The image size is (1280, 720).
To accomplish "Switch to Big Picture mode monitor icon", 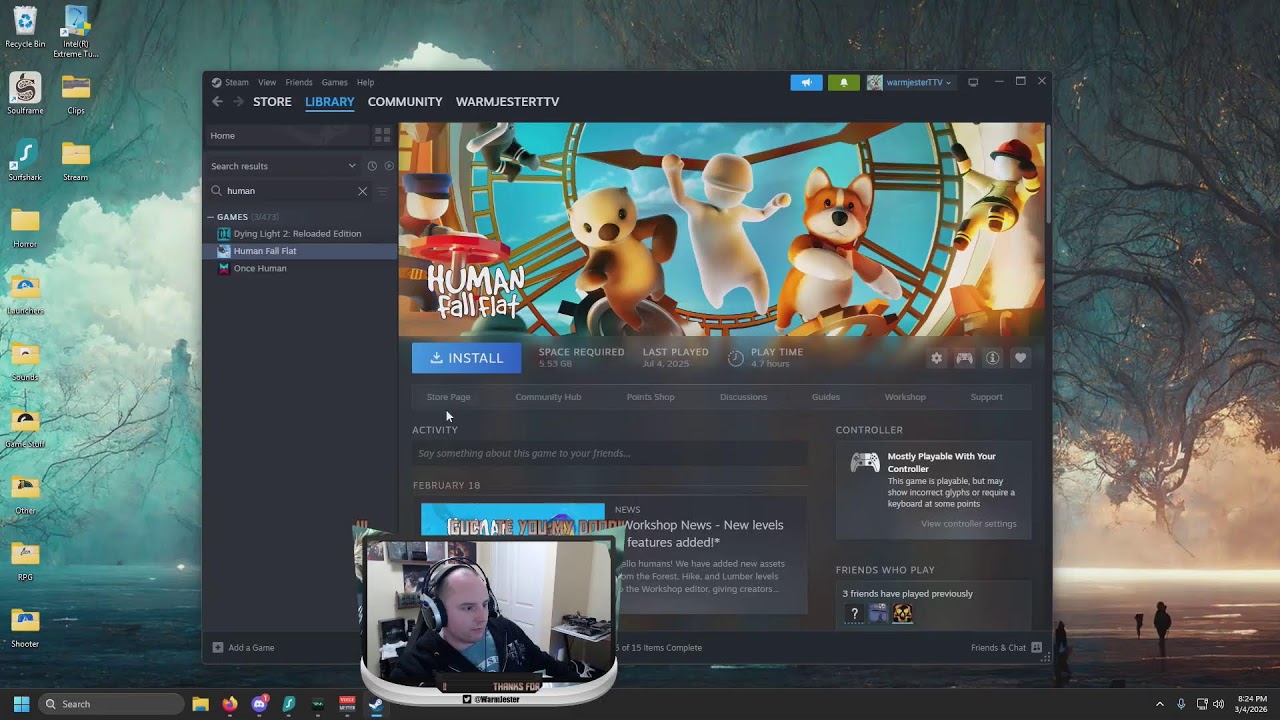I will click(973, 82).
